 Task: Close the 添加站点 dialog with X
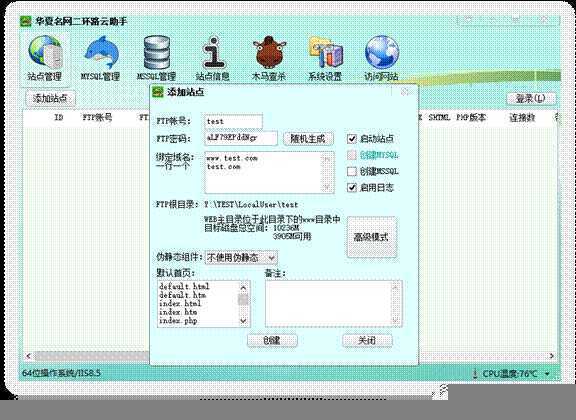point(405,92)
